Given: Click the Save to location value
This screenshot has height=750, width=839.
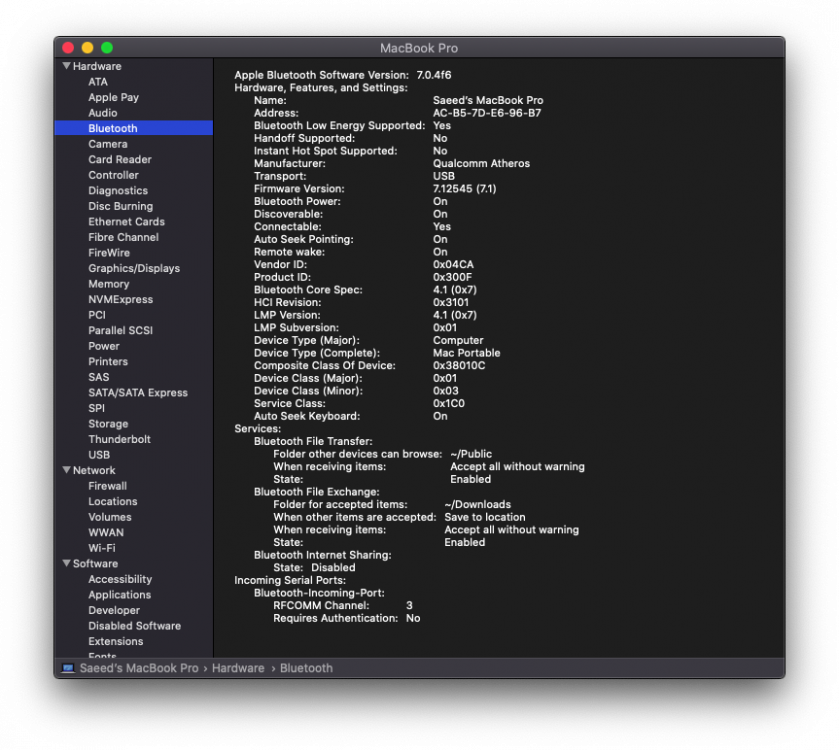Looking at the screenshot, I should coord(485,517).
